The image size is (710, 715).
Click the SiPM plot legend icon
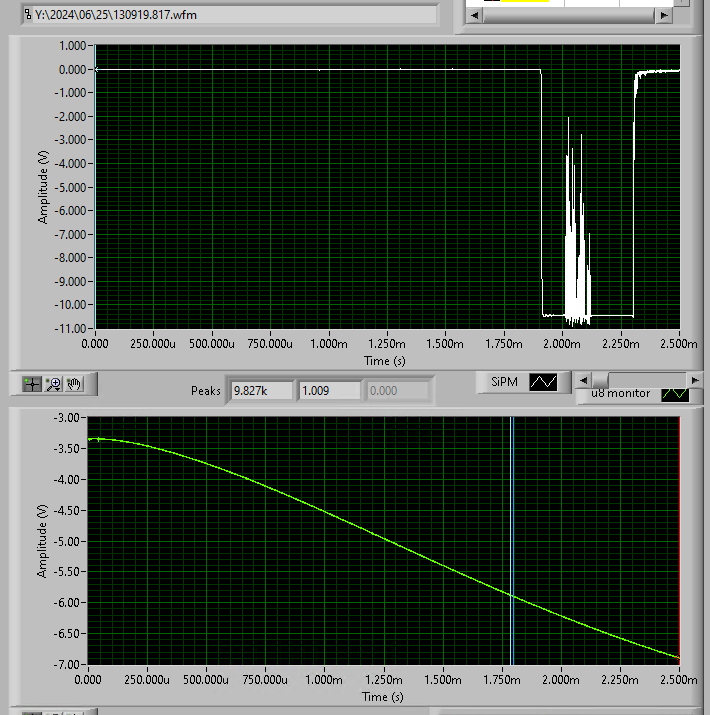tap(543, 382)
